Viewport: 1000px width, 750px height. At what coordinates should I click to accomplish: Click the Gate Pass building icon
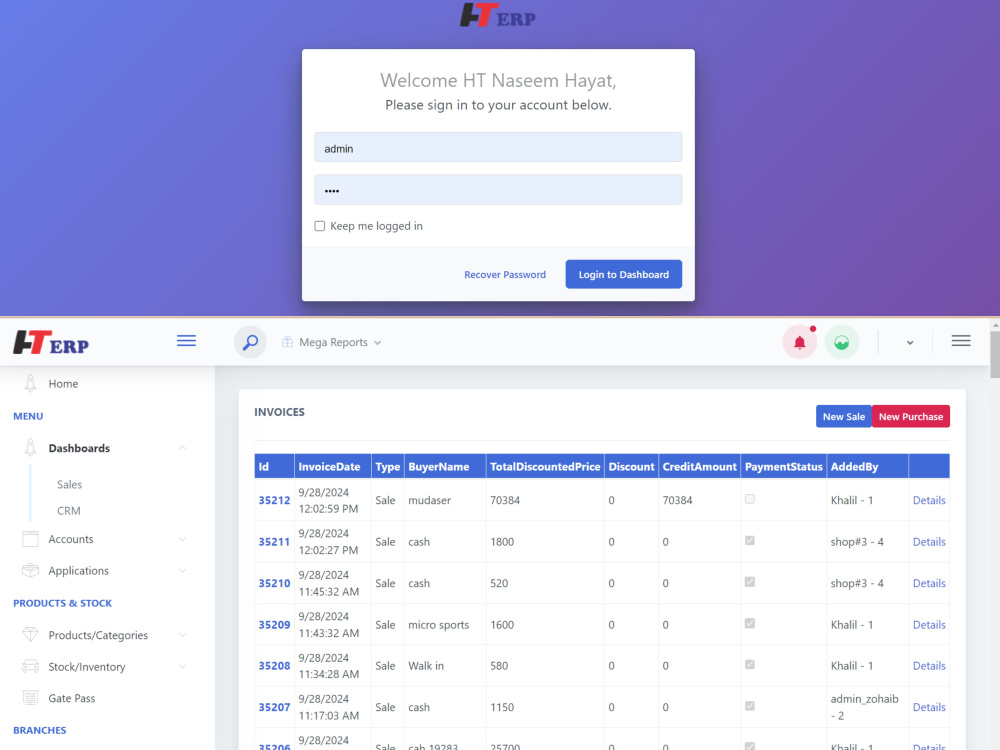click(x=30, y=698)
